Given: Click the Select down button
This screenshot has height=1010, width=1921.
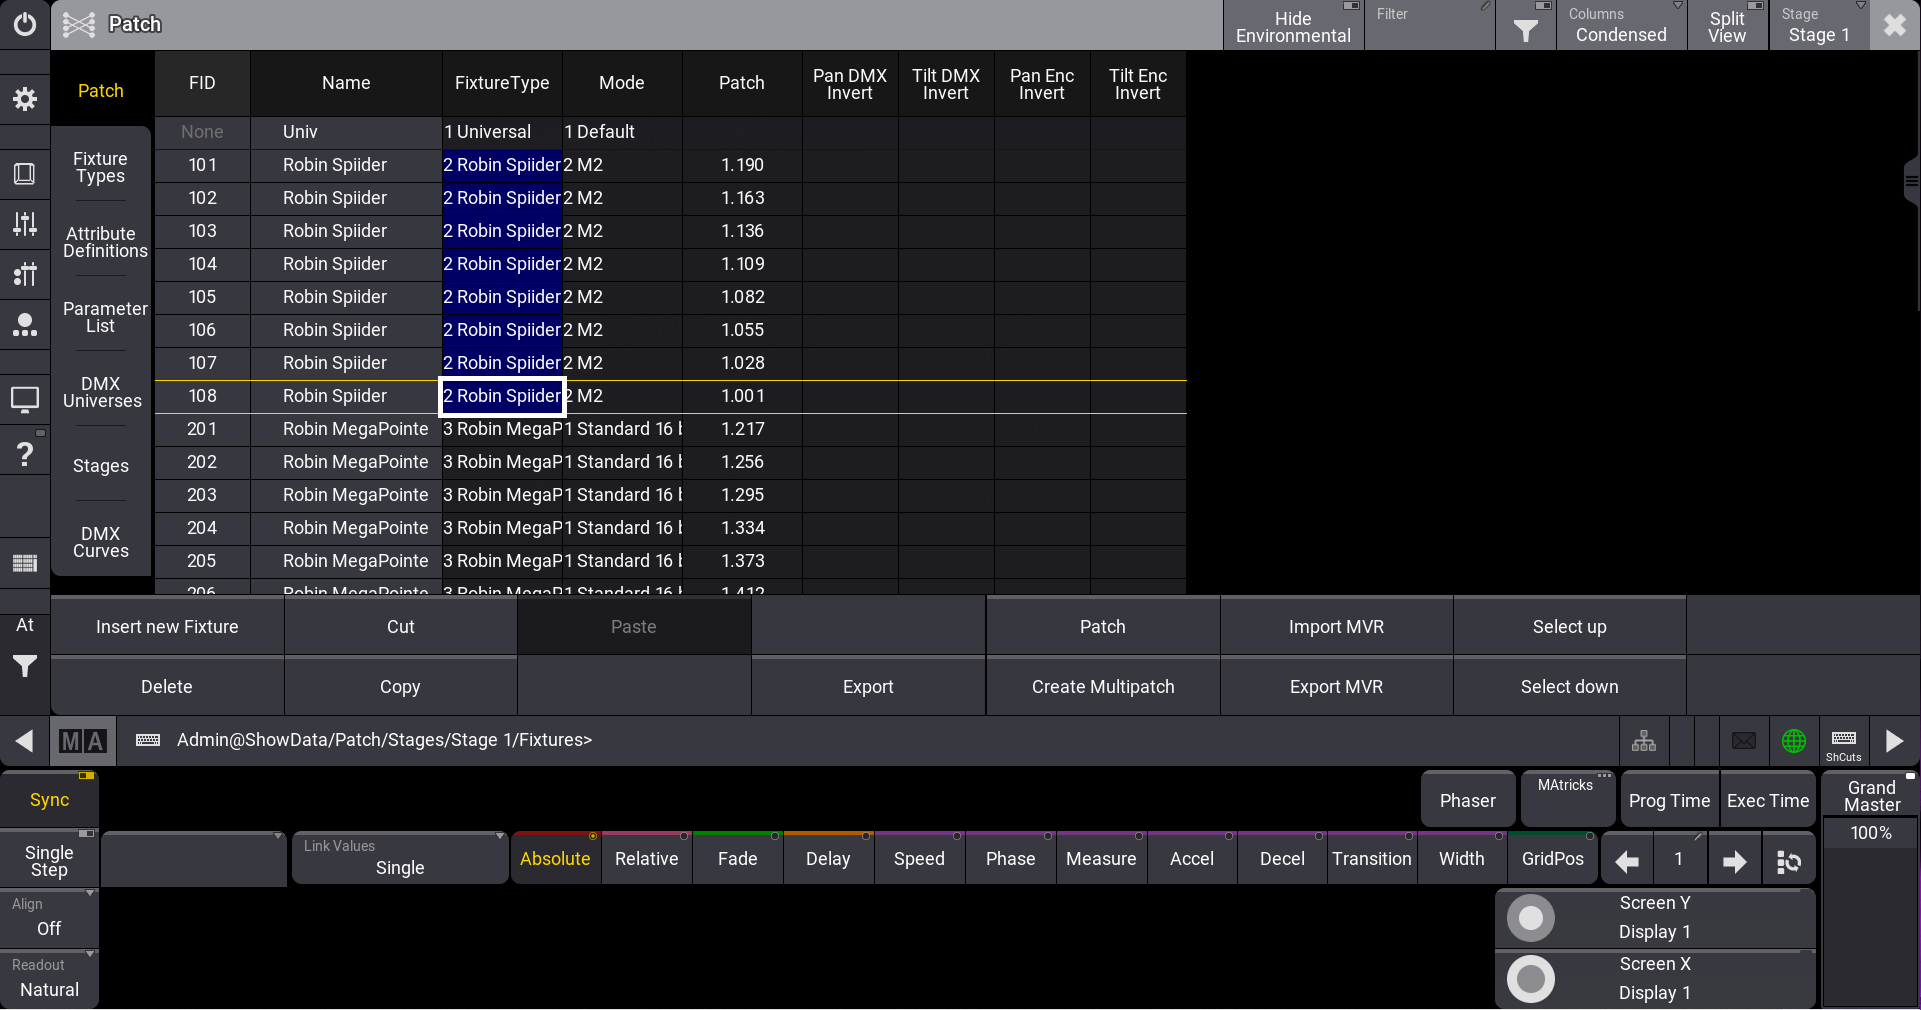Looking at the screenshot, I should [x=1569, y=687].
